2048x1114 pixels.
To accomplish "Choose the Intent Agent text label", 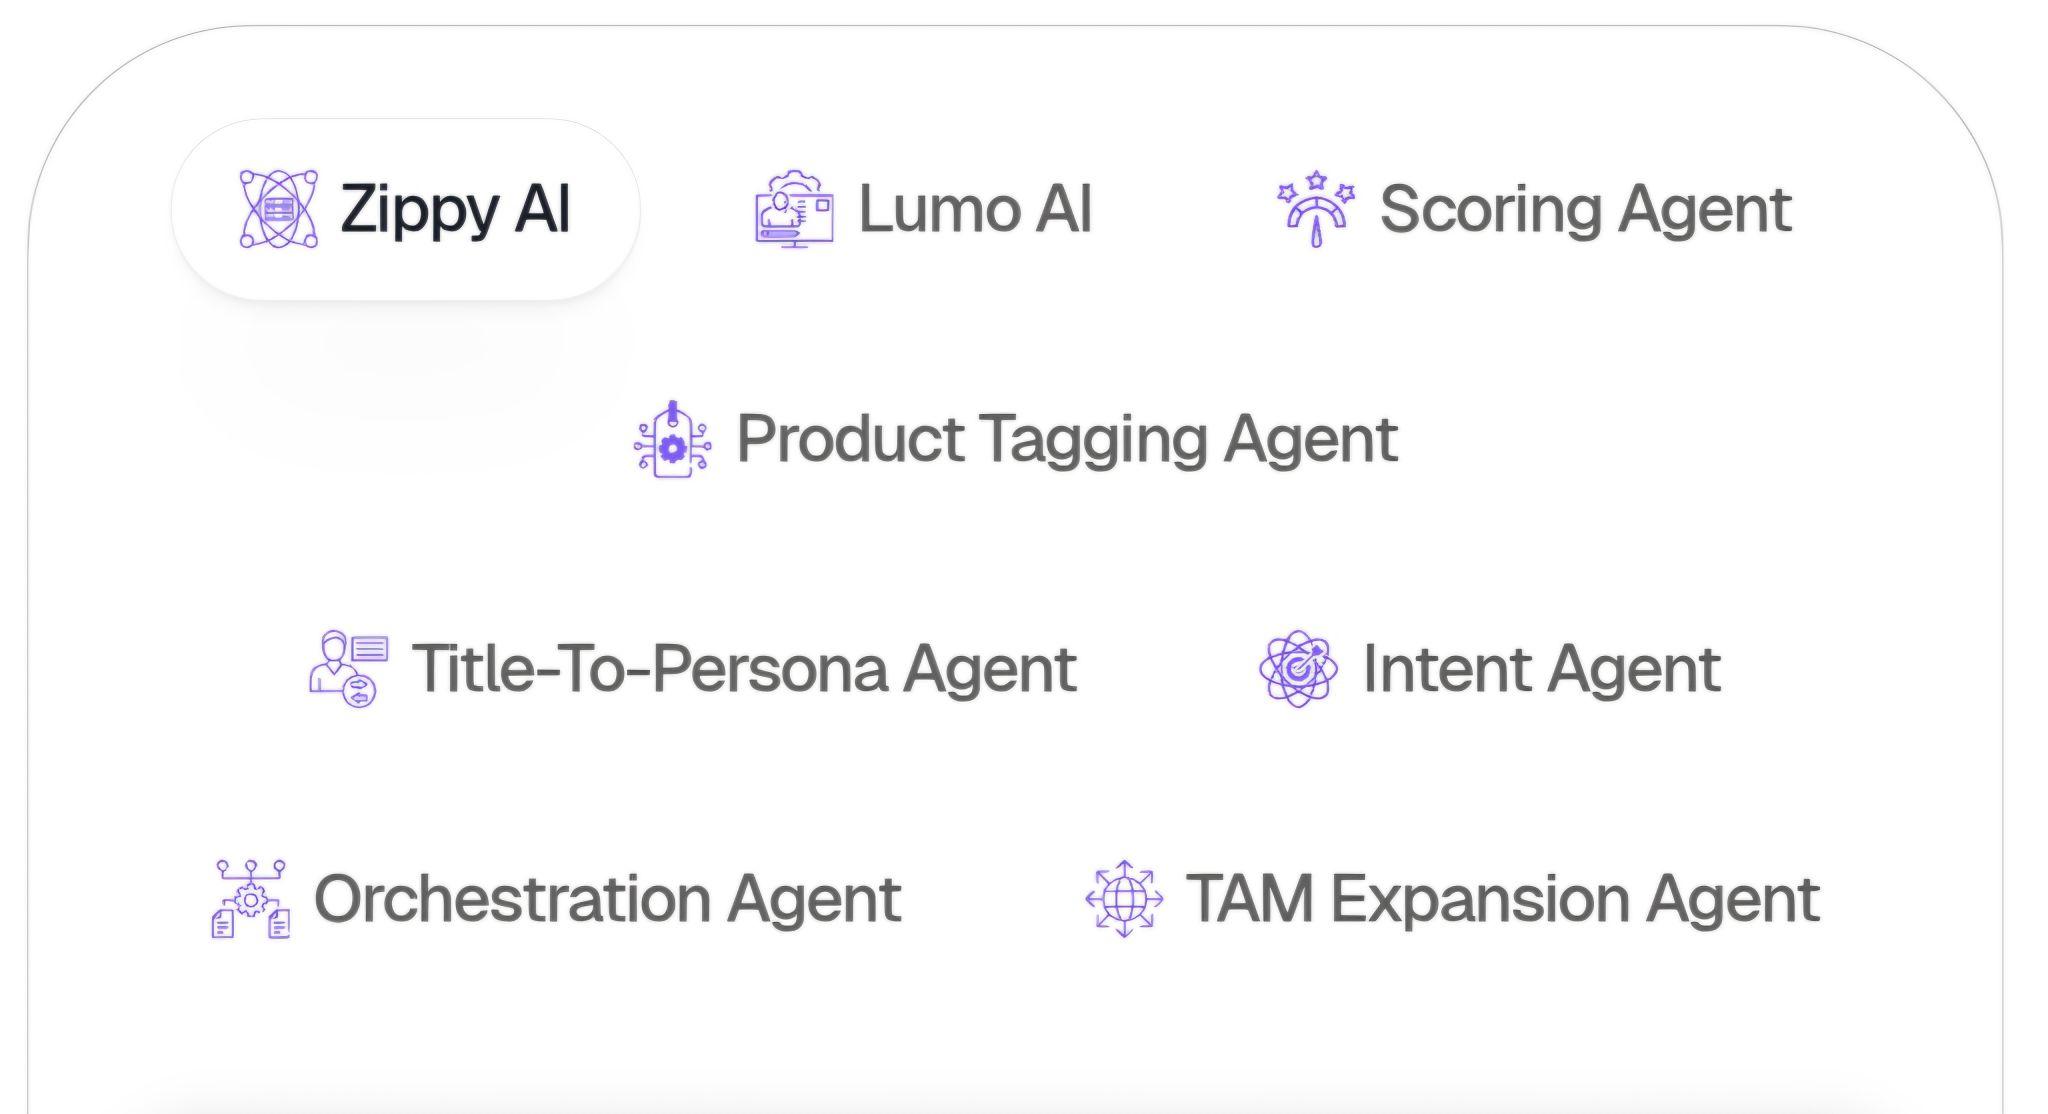I will point(1541,670).
